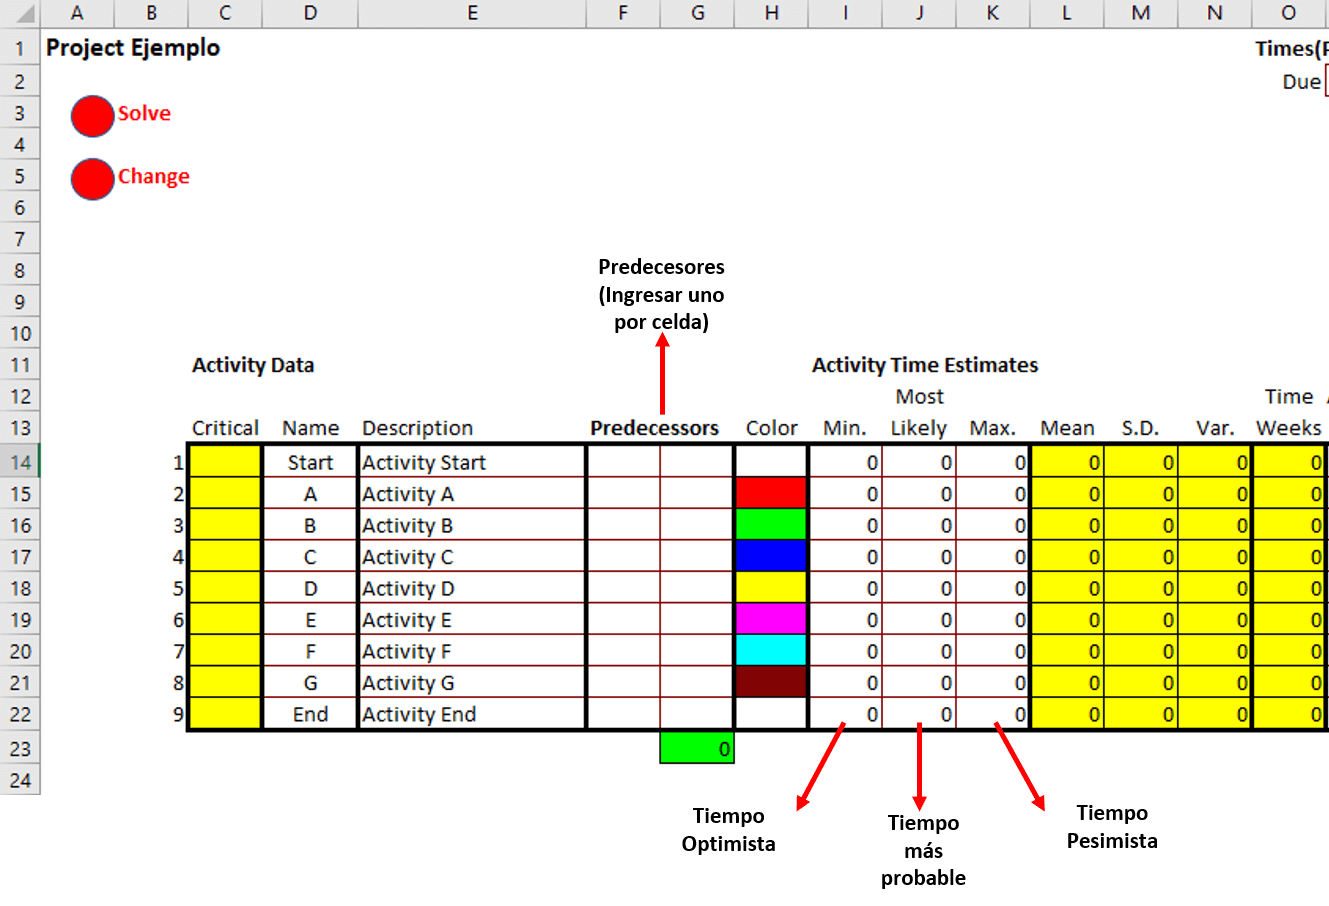1329x906 pixels.
Task: Click the Activity End description cell
Action: click(472, 713)
